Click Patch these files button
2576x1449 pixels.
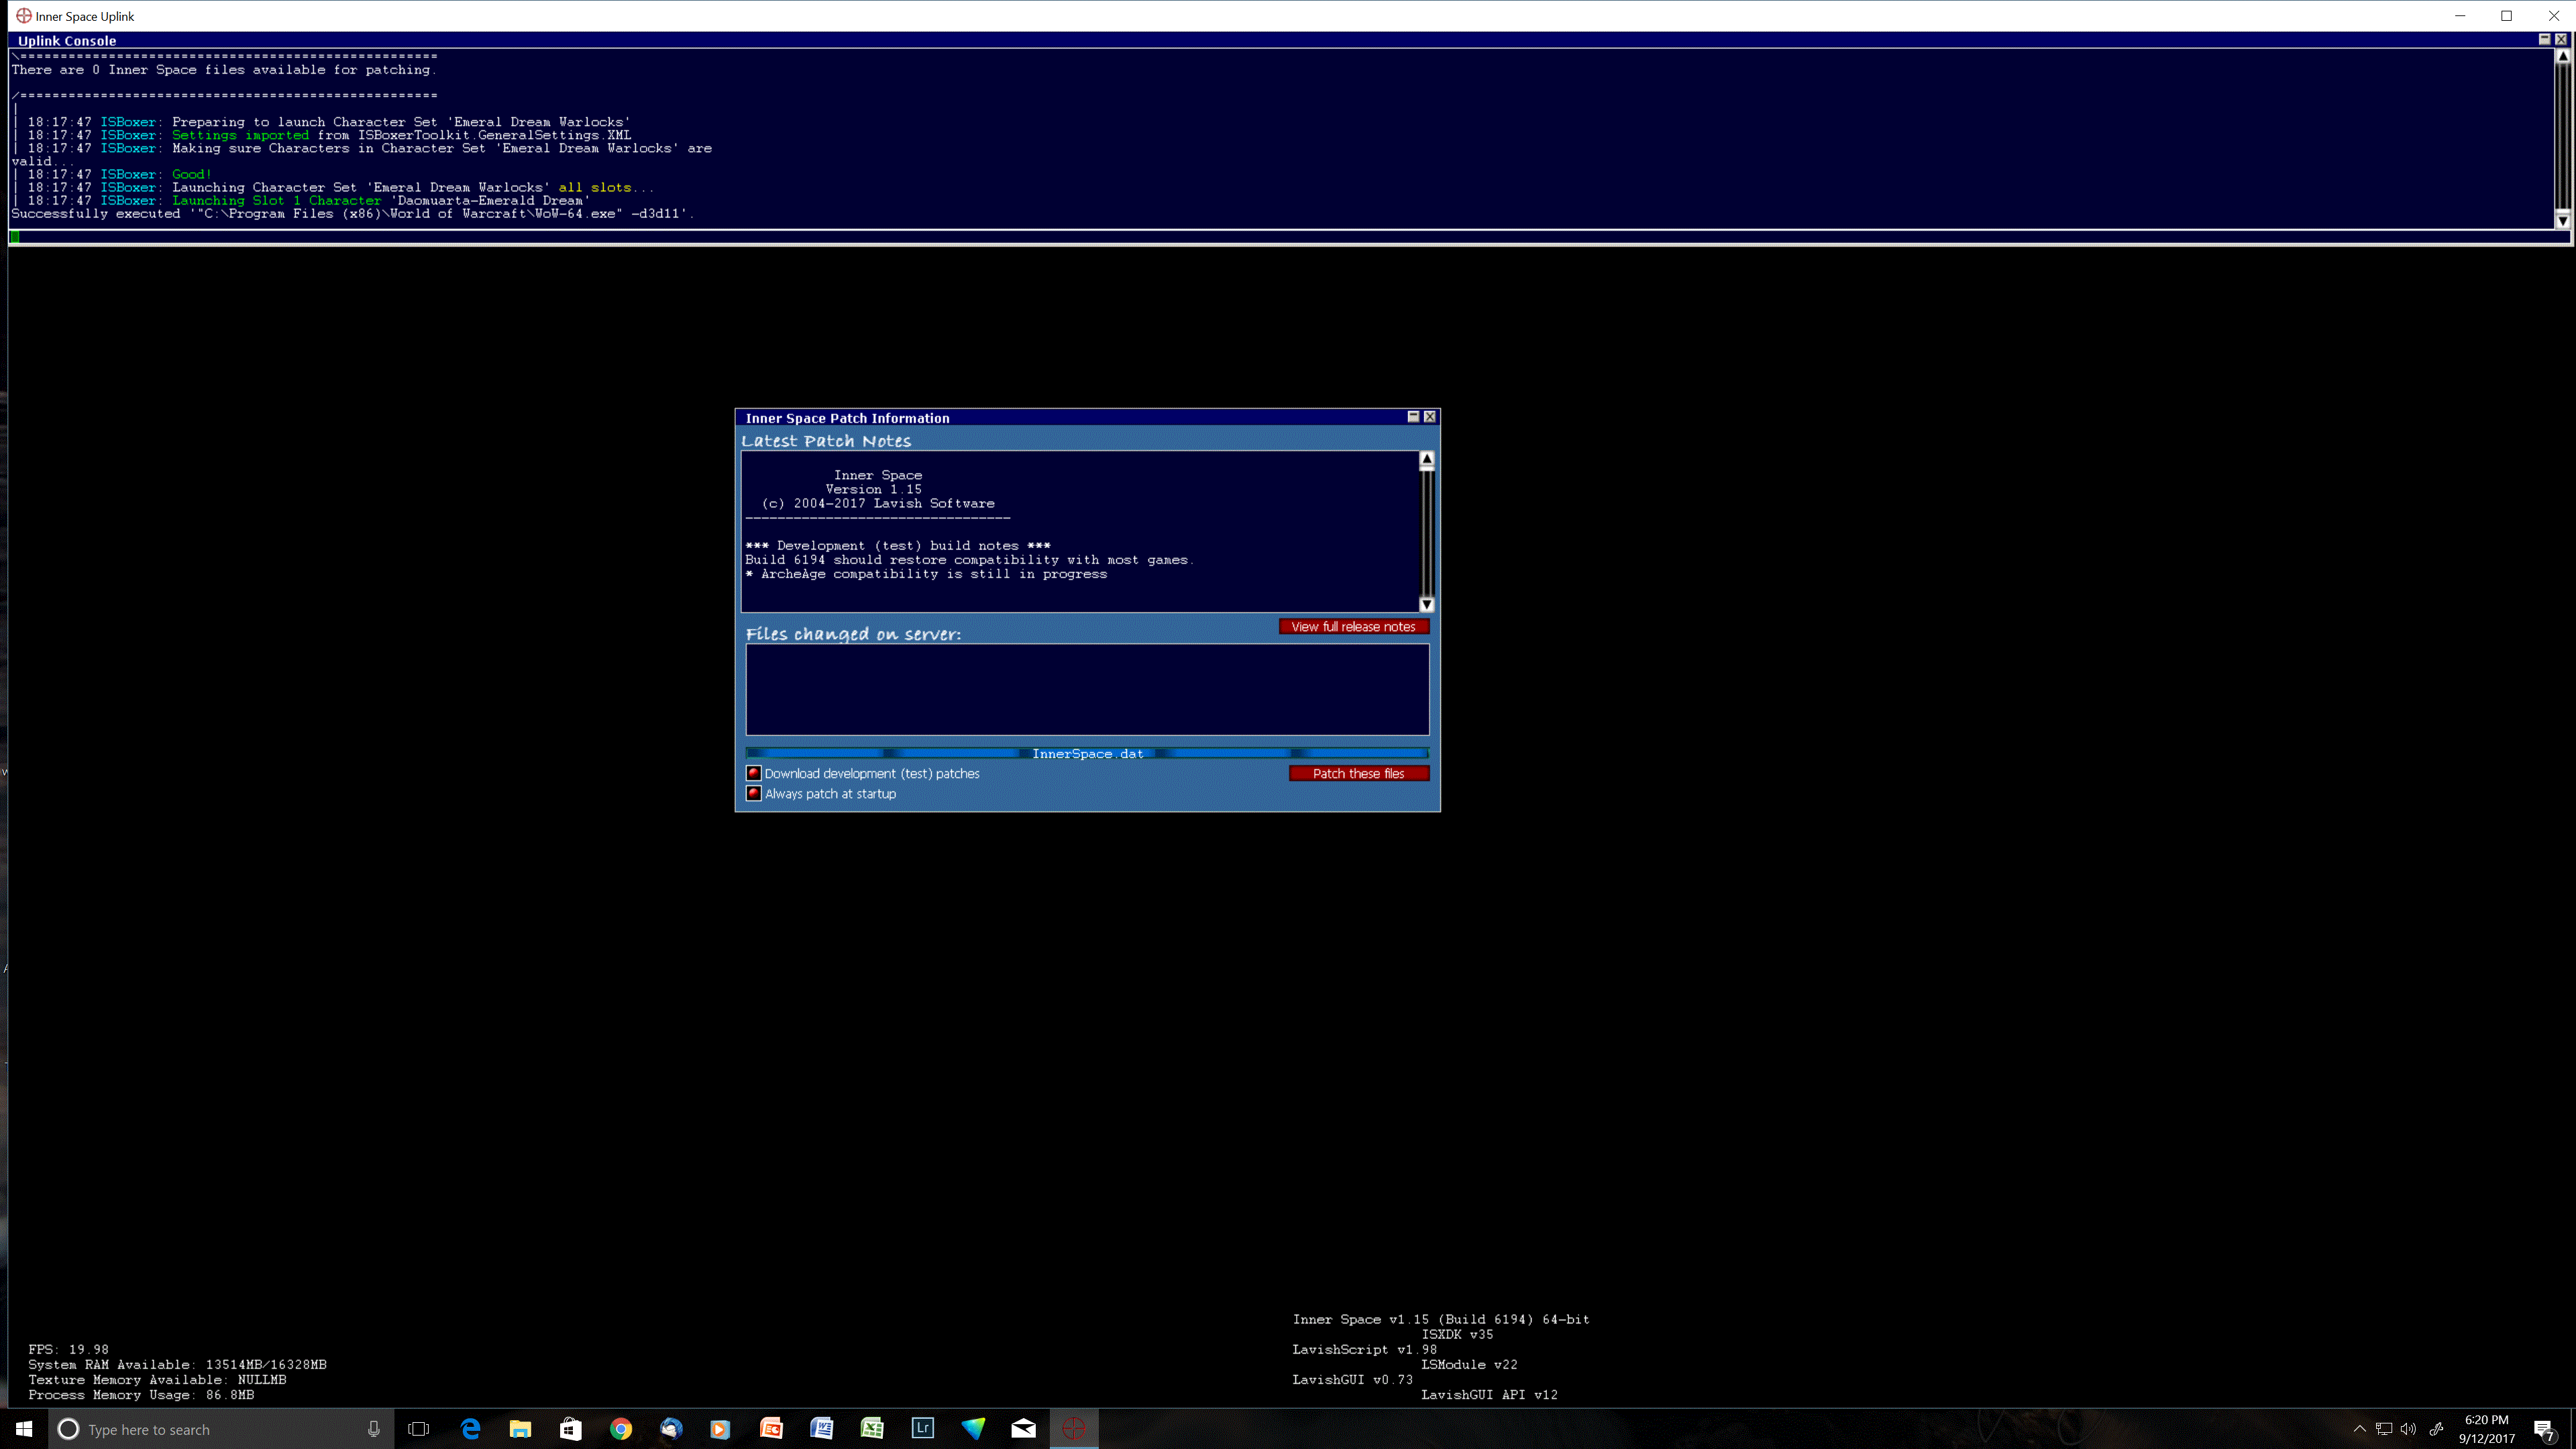(x=1358, y=773)
